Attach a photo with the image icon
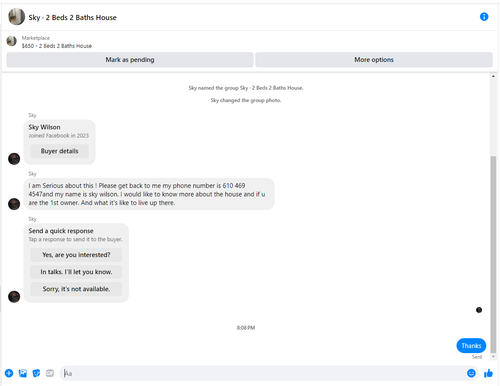The width and height of the screenshot is (500, 386). [23, 373]
